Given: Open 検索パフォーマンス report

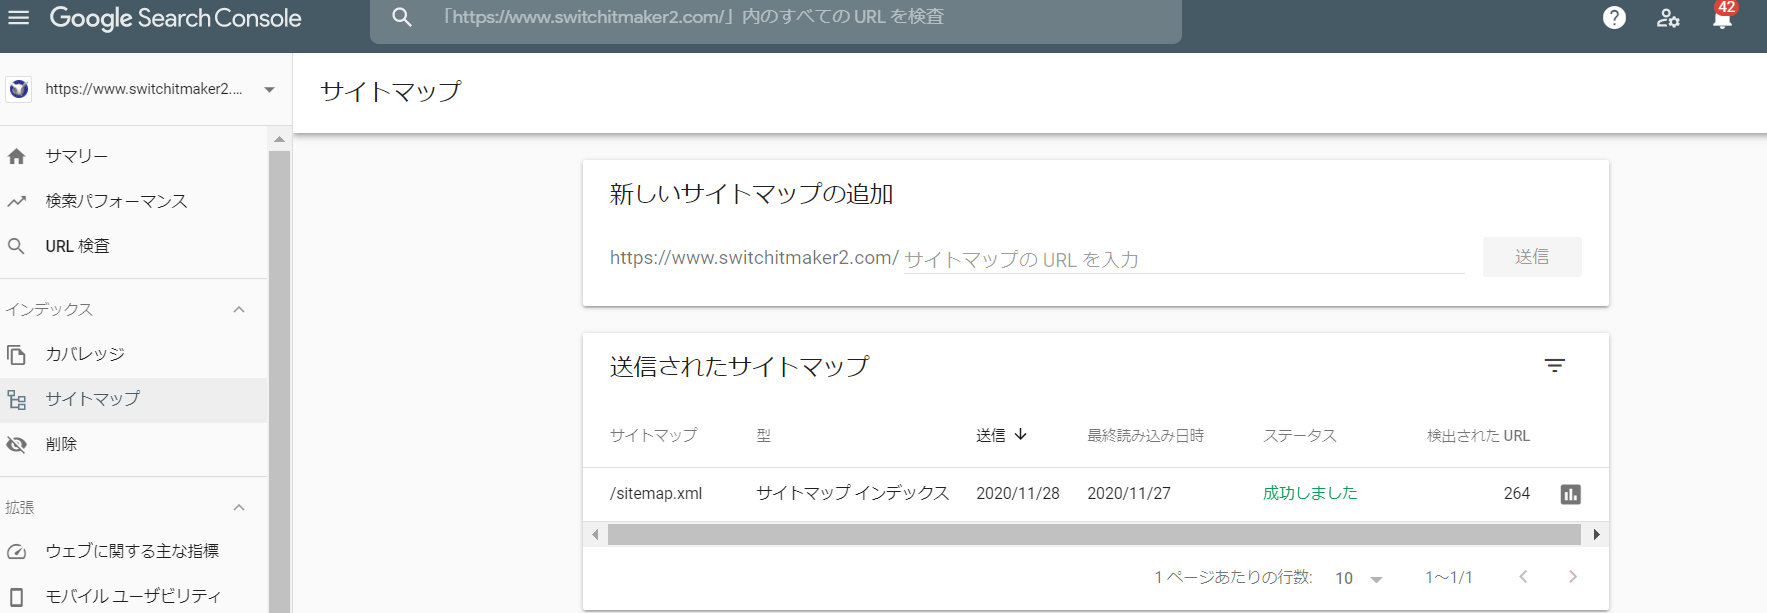Looking at the screenshot, I should click(x=134, y=201).
